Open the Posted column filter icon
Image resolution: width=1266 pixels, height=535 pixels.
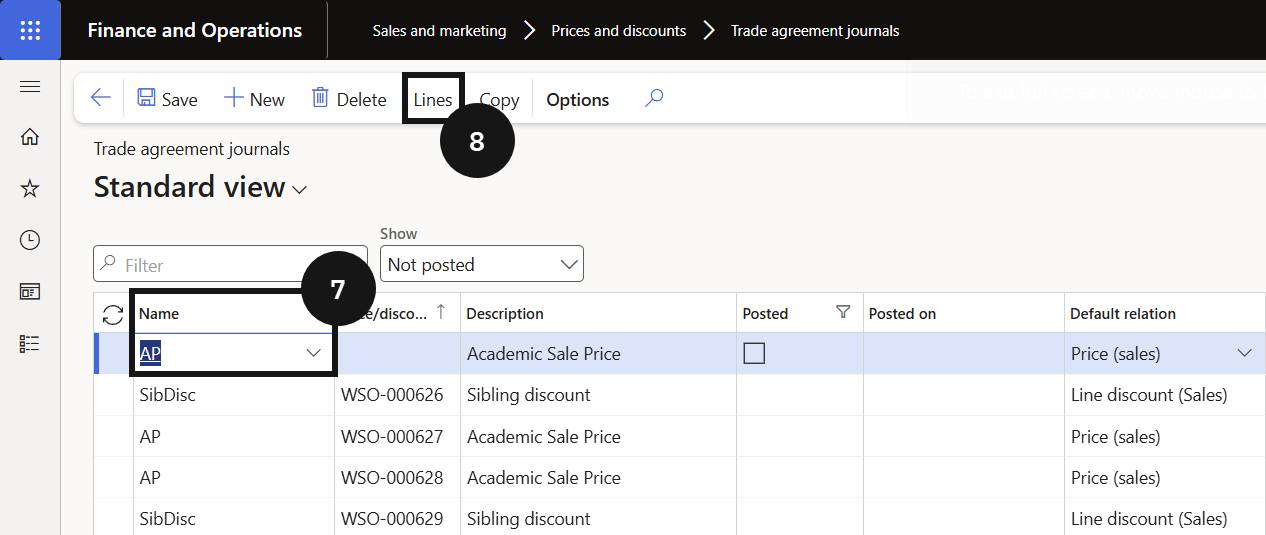pos(843,313)
